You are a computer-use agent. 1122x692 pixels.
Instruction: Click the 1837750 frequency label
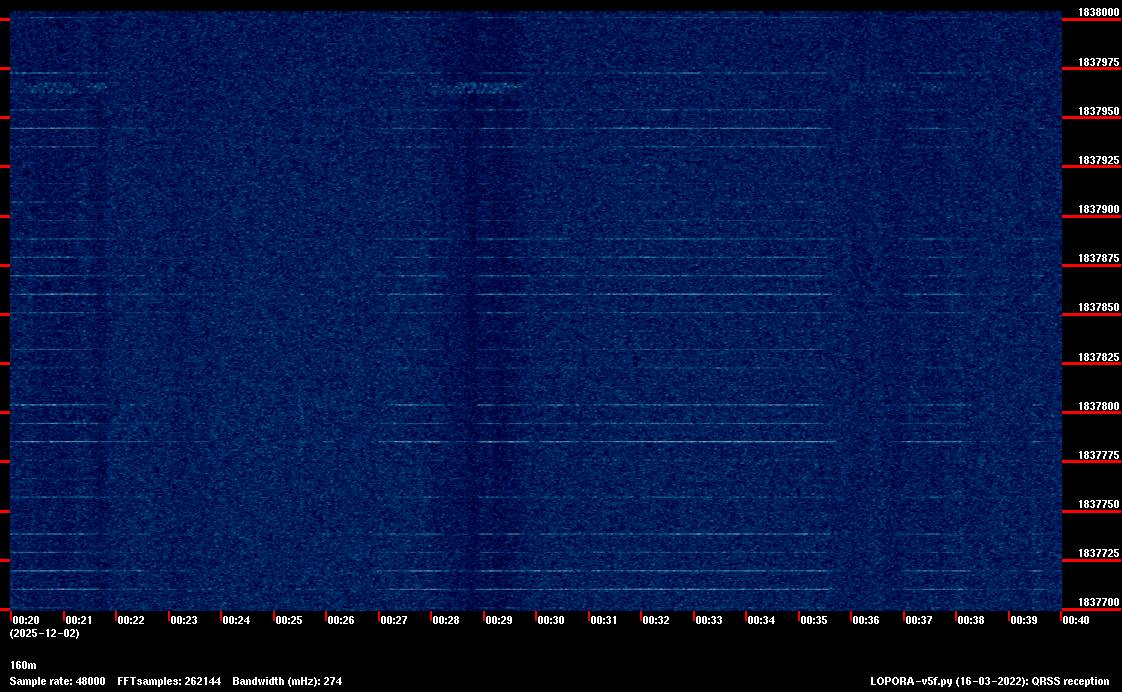pos(1098,504)
